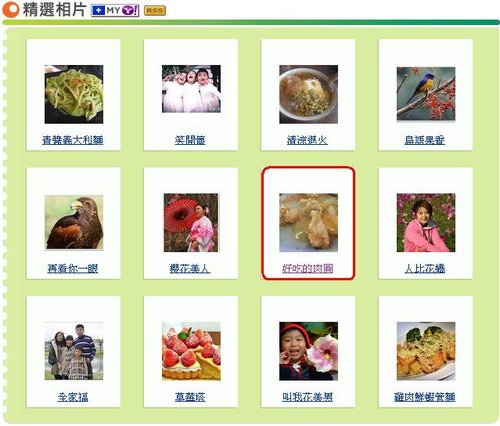Open the 櫻花美人 link
Image resolution: width=500 pixels, height=426 pixels.
point(190,268)
